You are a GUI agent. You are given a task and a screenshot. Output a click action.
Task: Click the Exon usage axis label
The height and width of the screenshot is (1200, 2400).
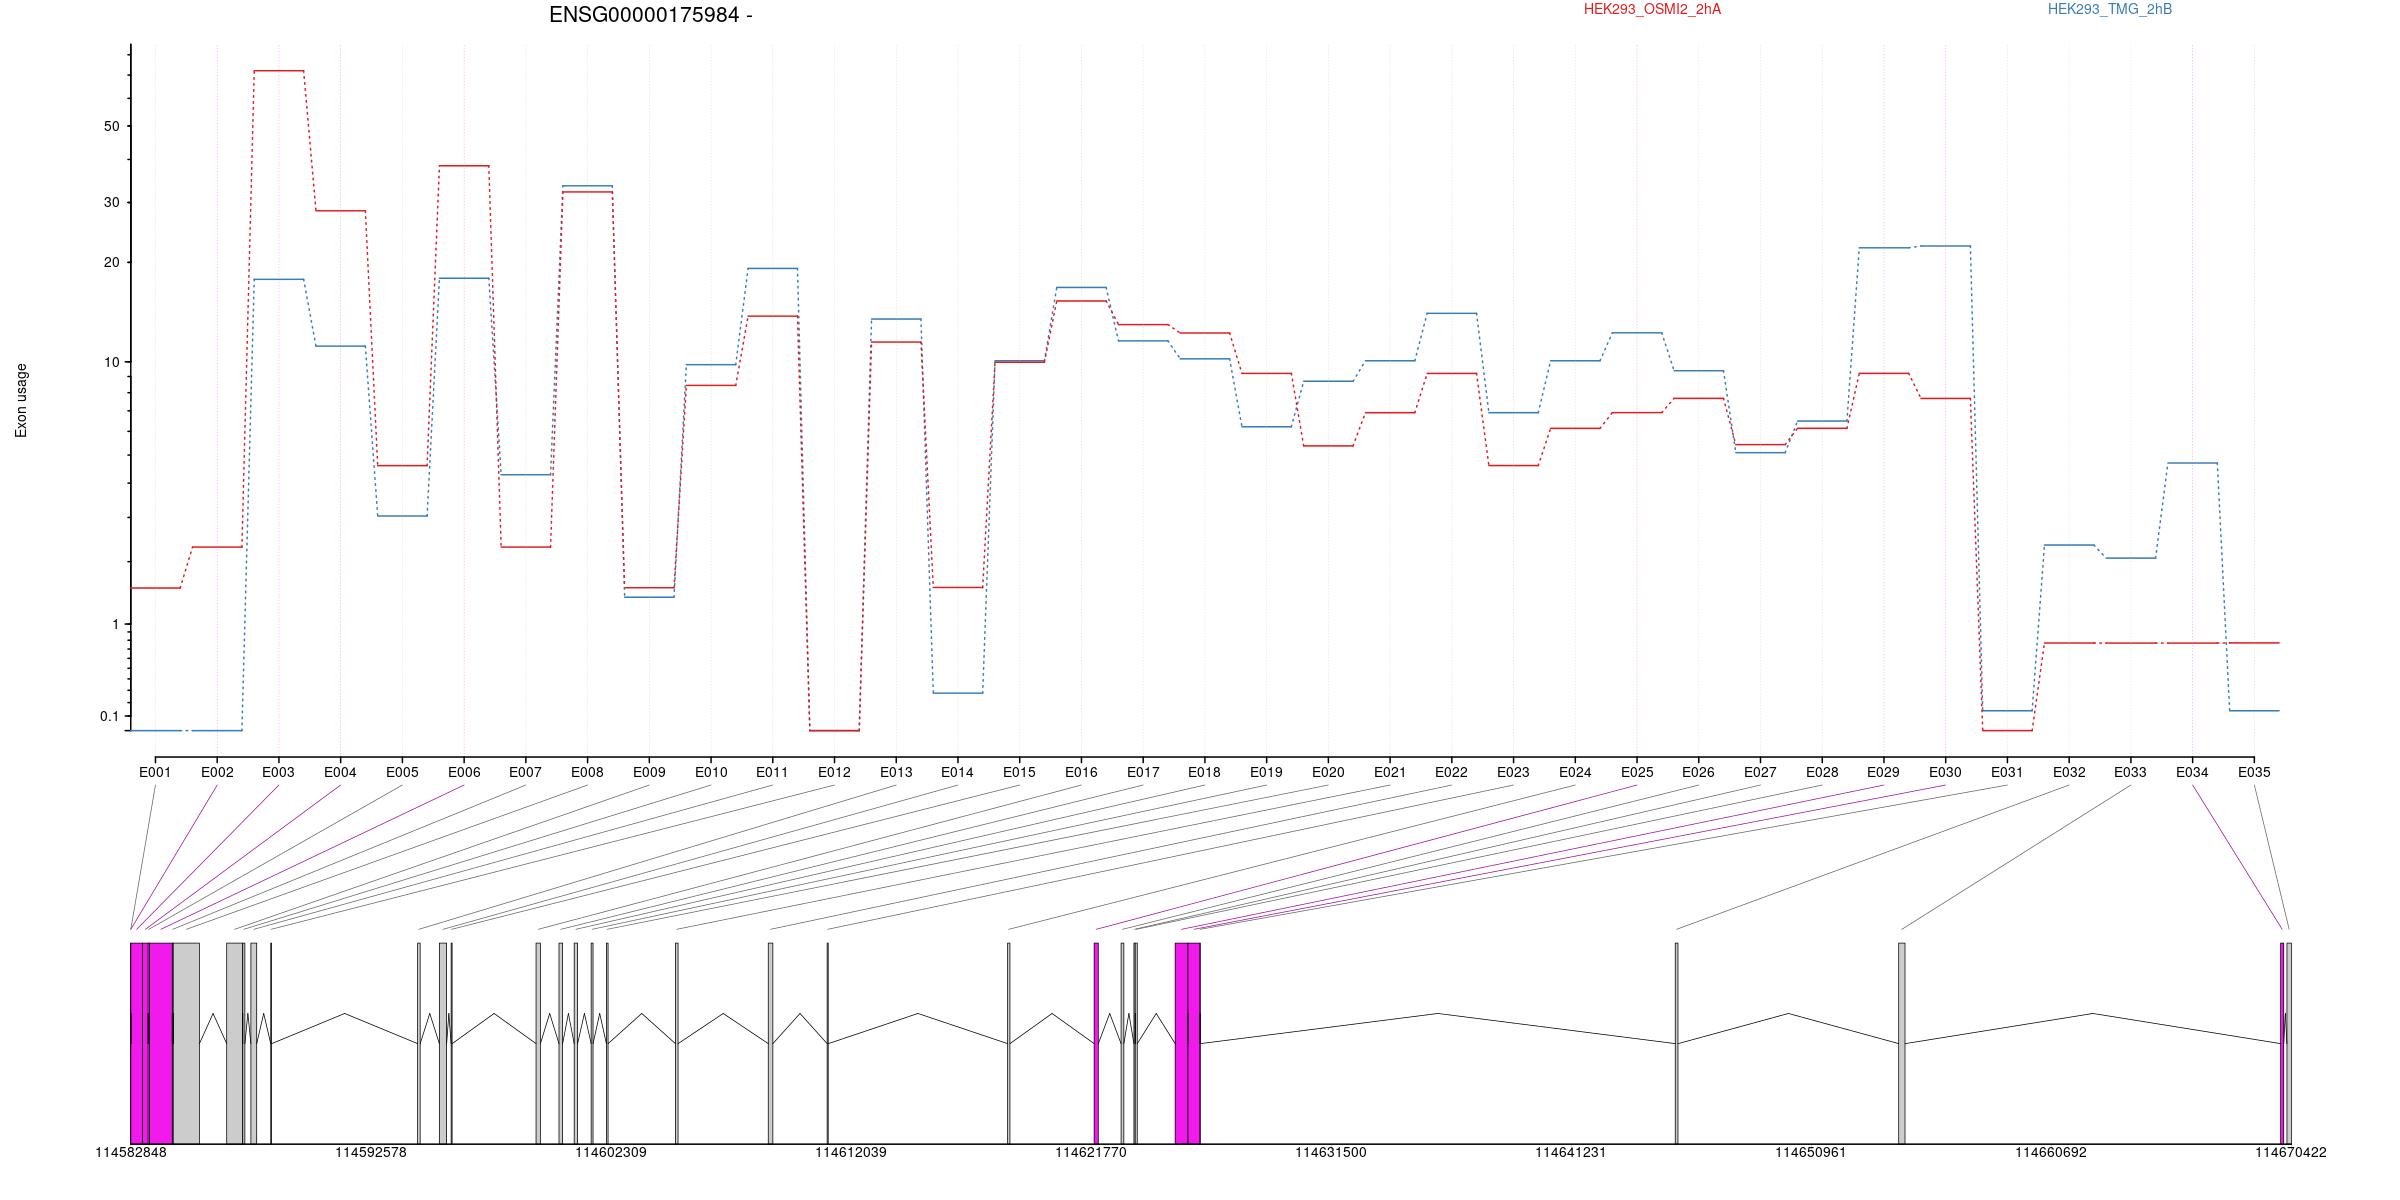(x=21, y=400)
